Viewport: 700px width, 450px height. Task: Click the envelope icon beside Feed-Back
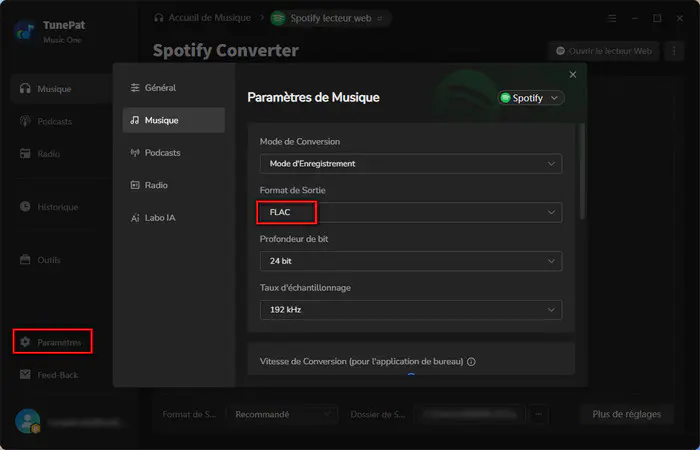(25, 375)
